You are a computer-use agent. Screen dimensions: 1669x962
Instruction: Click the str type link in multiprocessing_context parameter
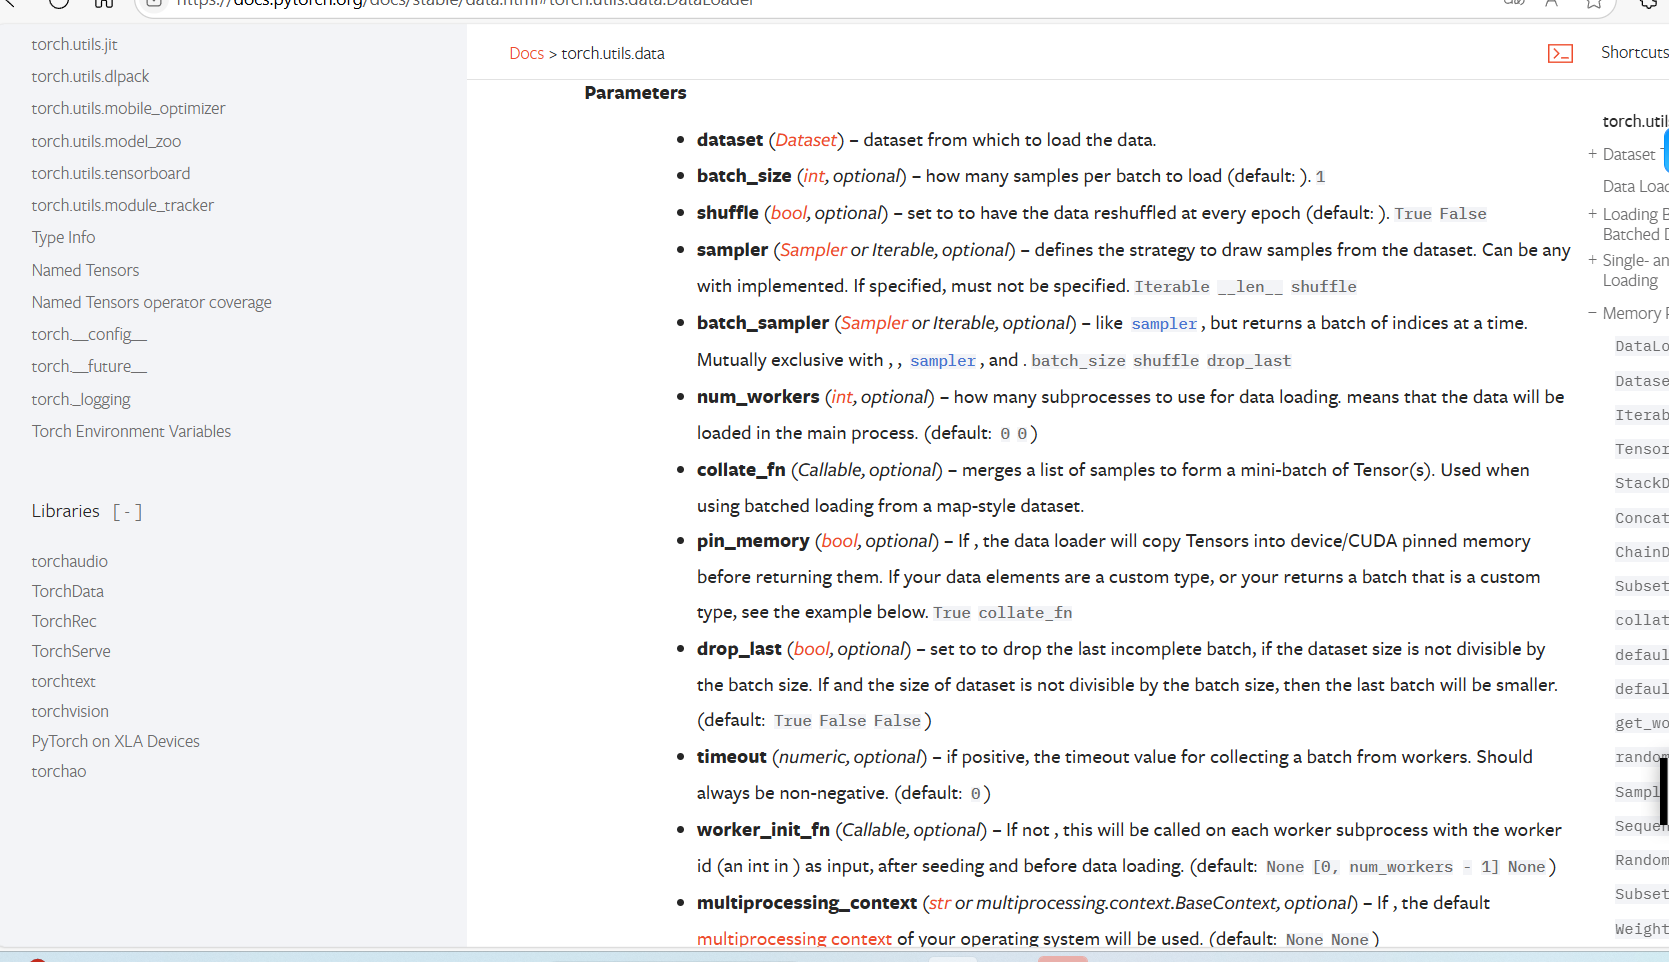point(939,904)
